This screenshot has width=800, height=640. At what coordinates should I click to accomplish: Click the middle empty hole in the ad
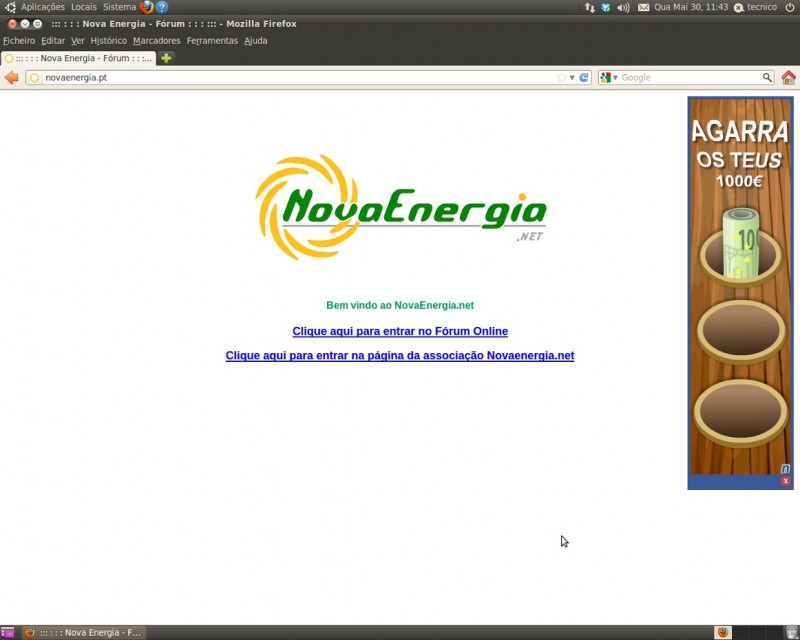click(741, 331)
